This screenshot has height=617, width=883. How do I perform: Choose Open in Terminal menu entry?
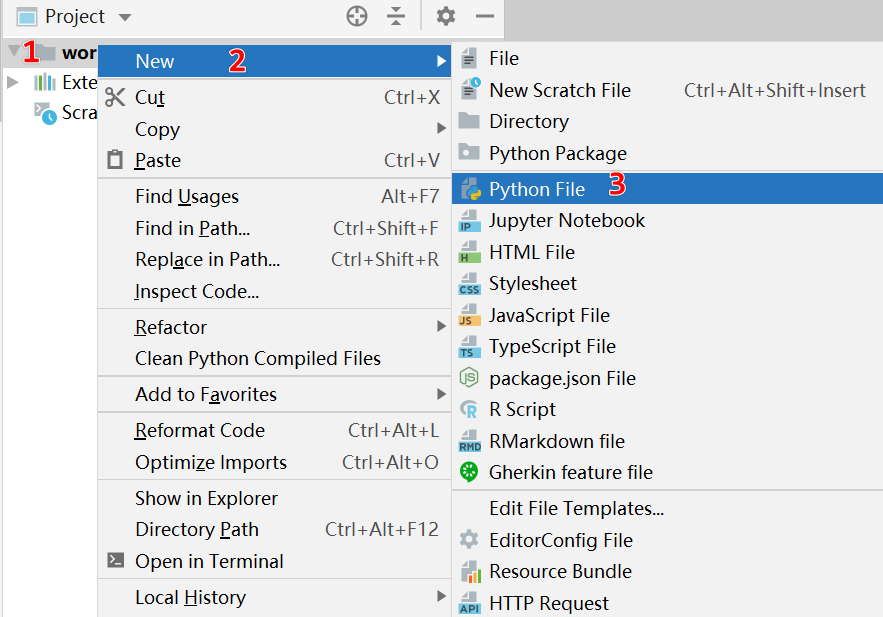click(x=209, y=561)
